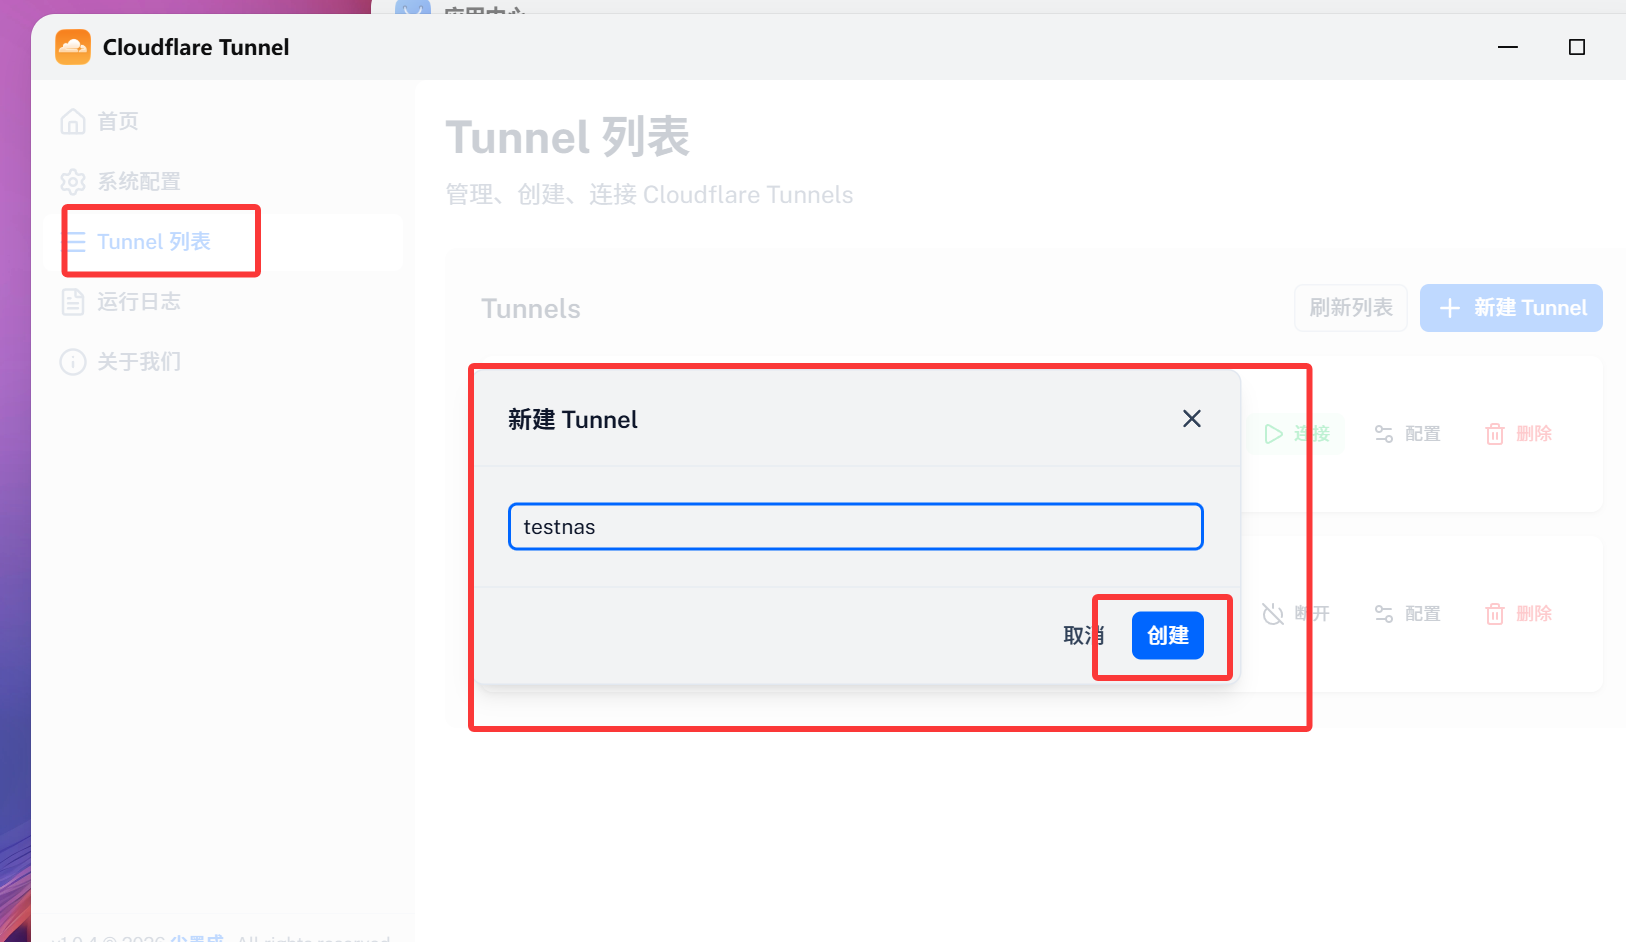The image size is (1626, 942).
Task: Open the 首页 menu item
Action: tap(118, 121)
